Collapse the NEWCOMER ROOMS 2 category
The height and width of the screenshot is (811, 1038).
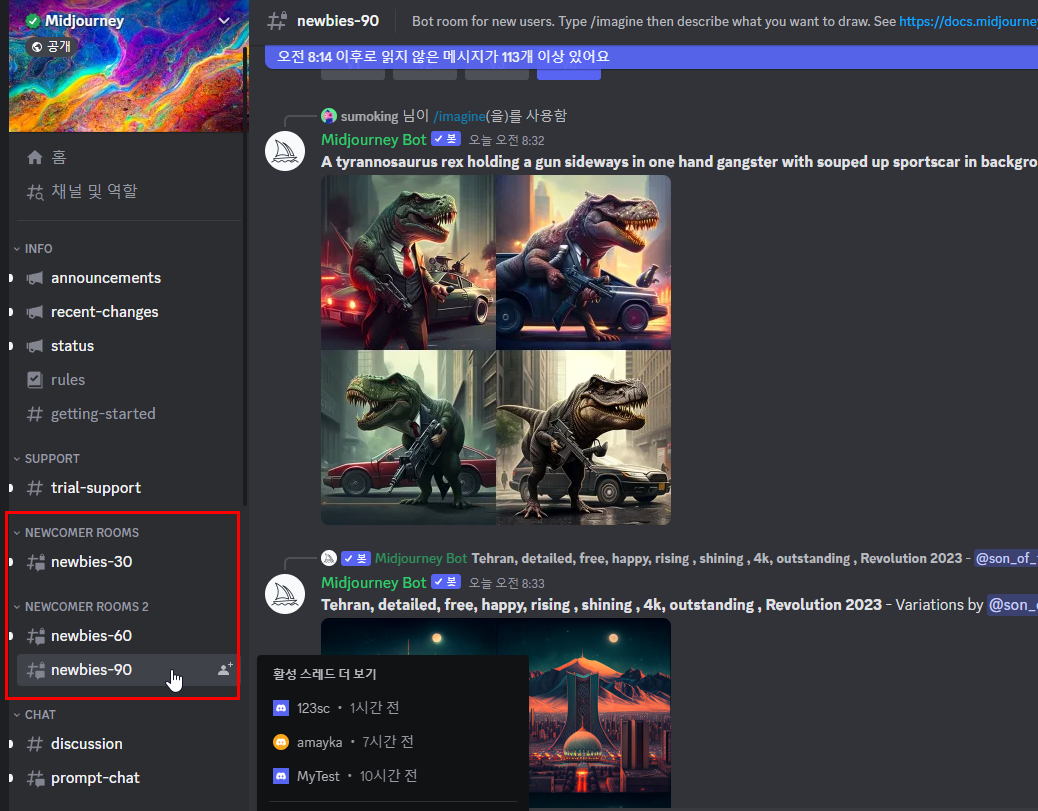81,606
